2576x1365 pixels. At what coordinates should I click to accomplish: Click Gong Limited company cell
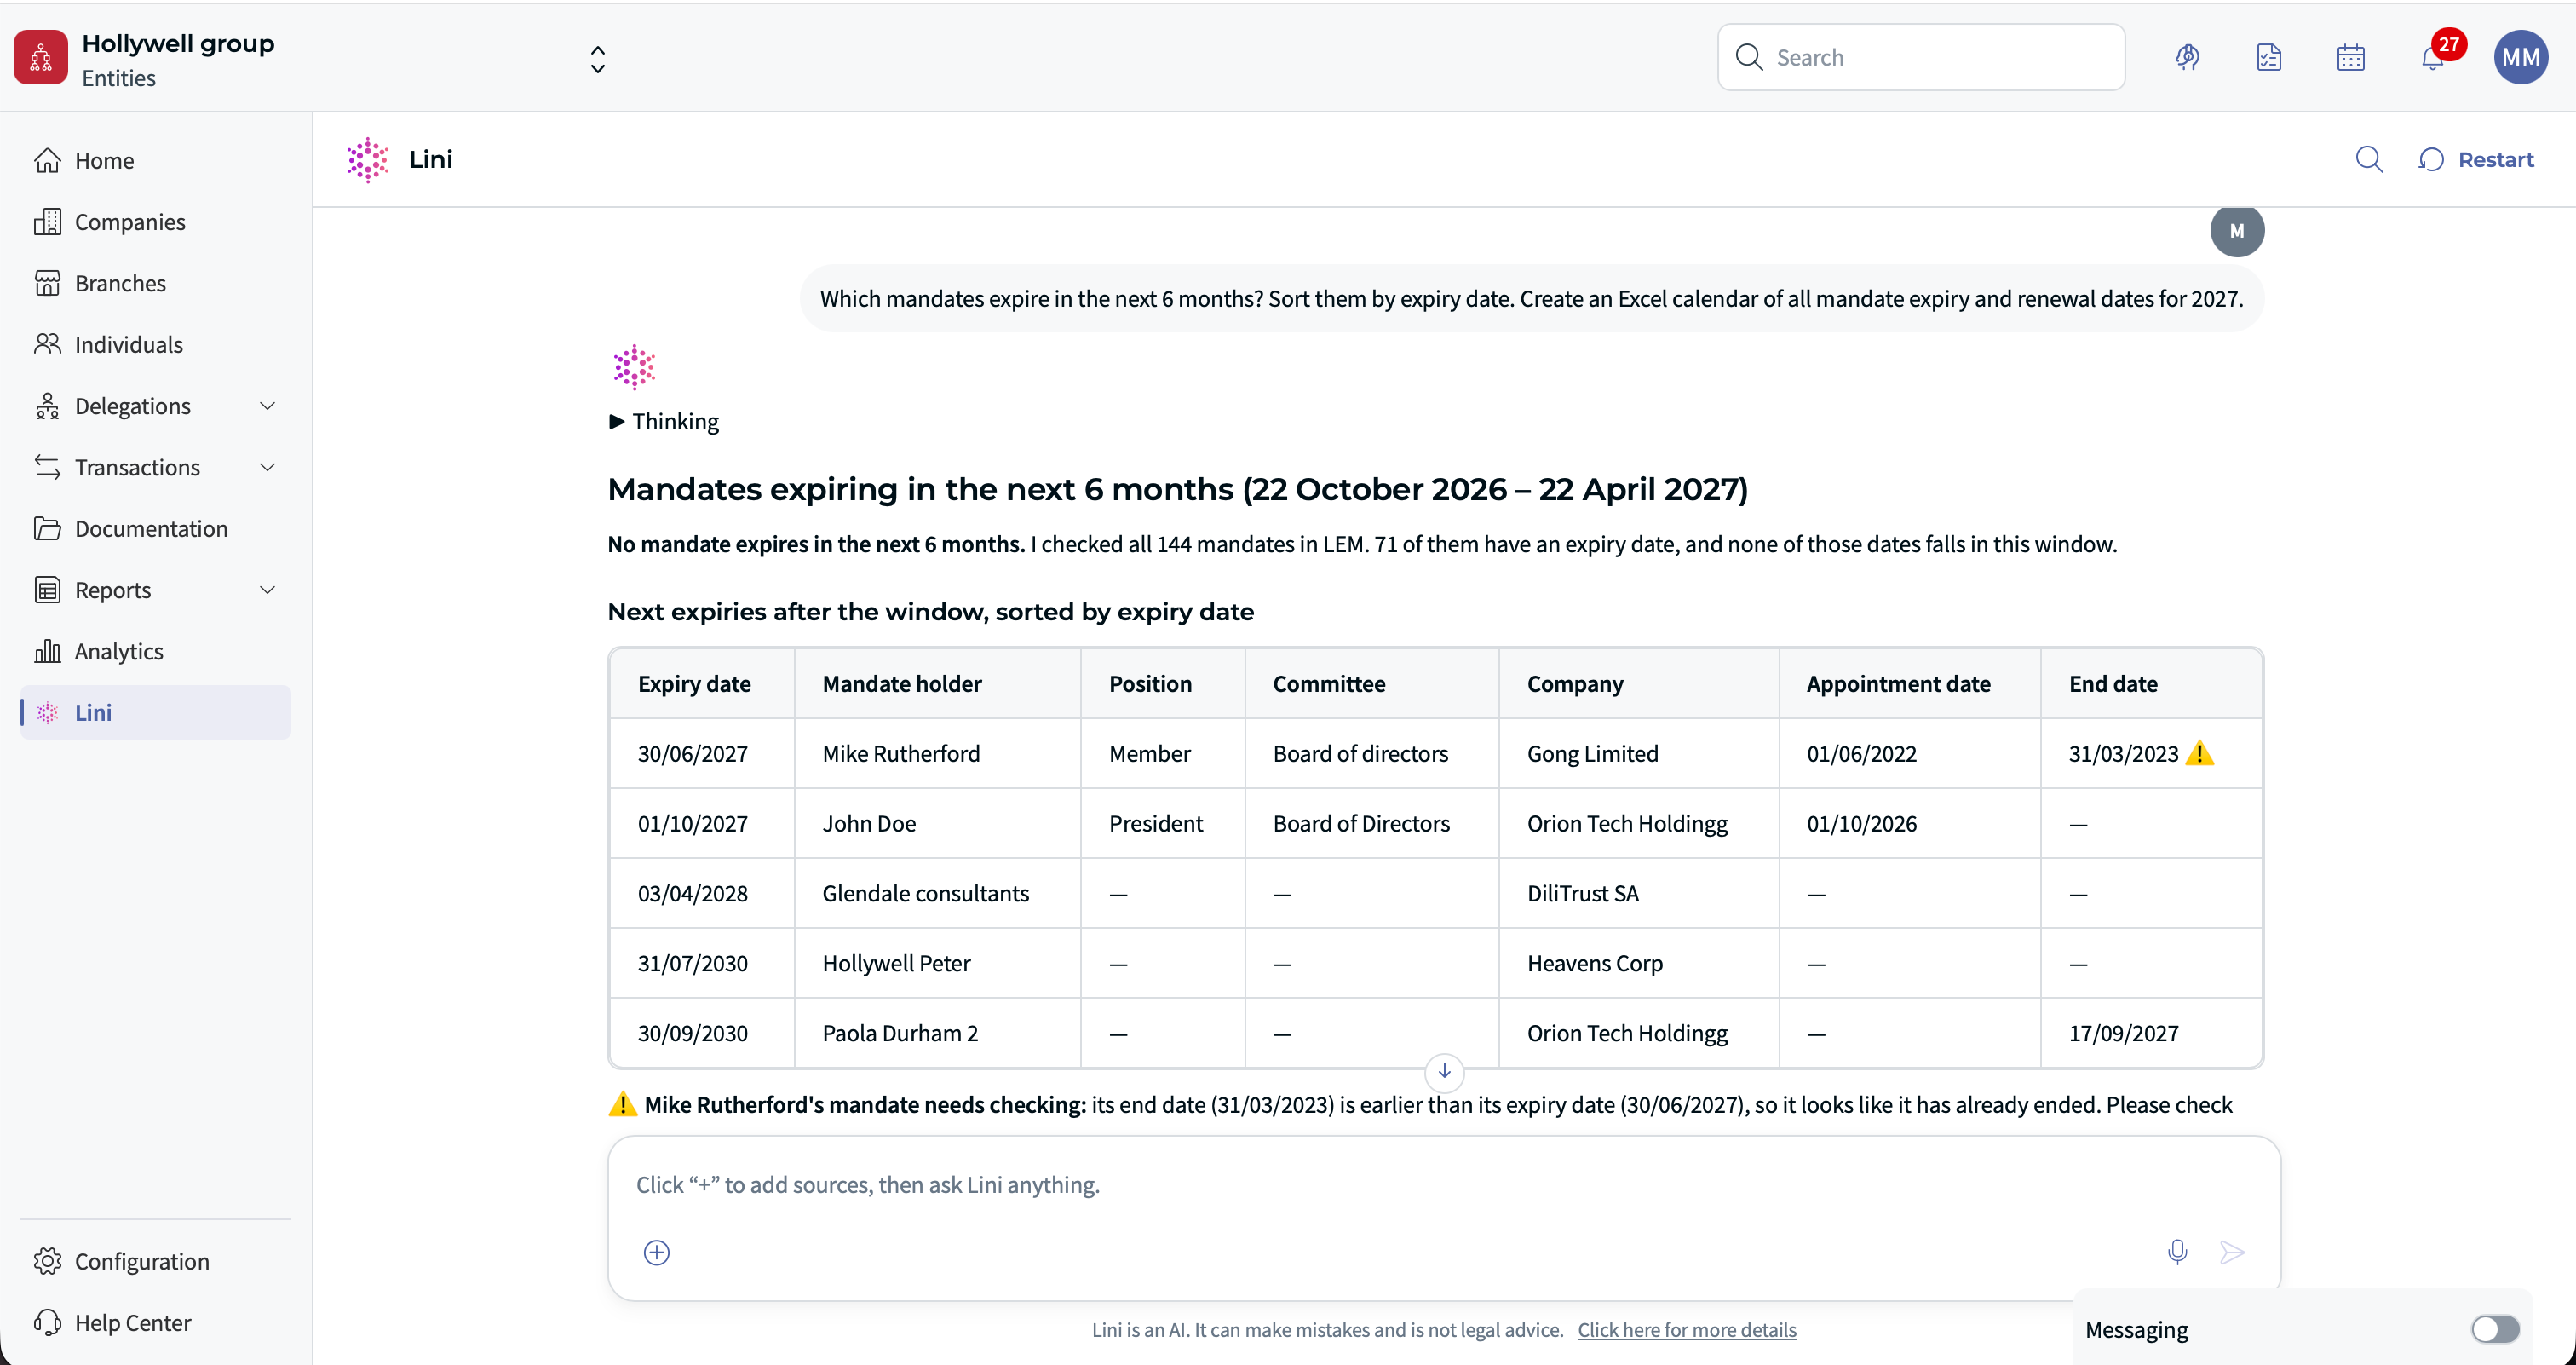tap(1639, 753)
